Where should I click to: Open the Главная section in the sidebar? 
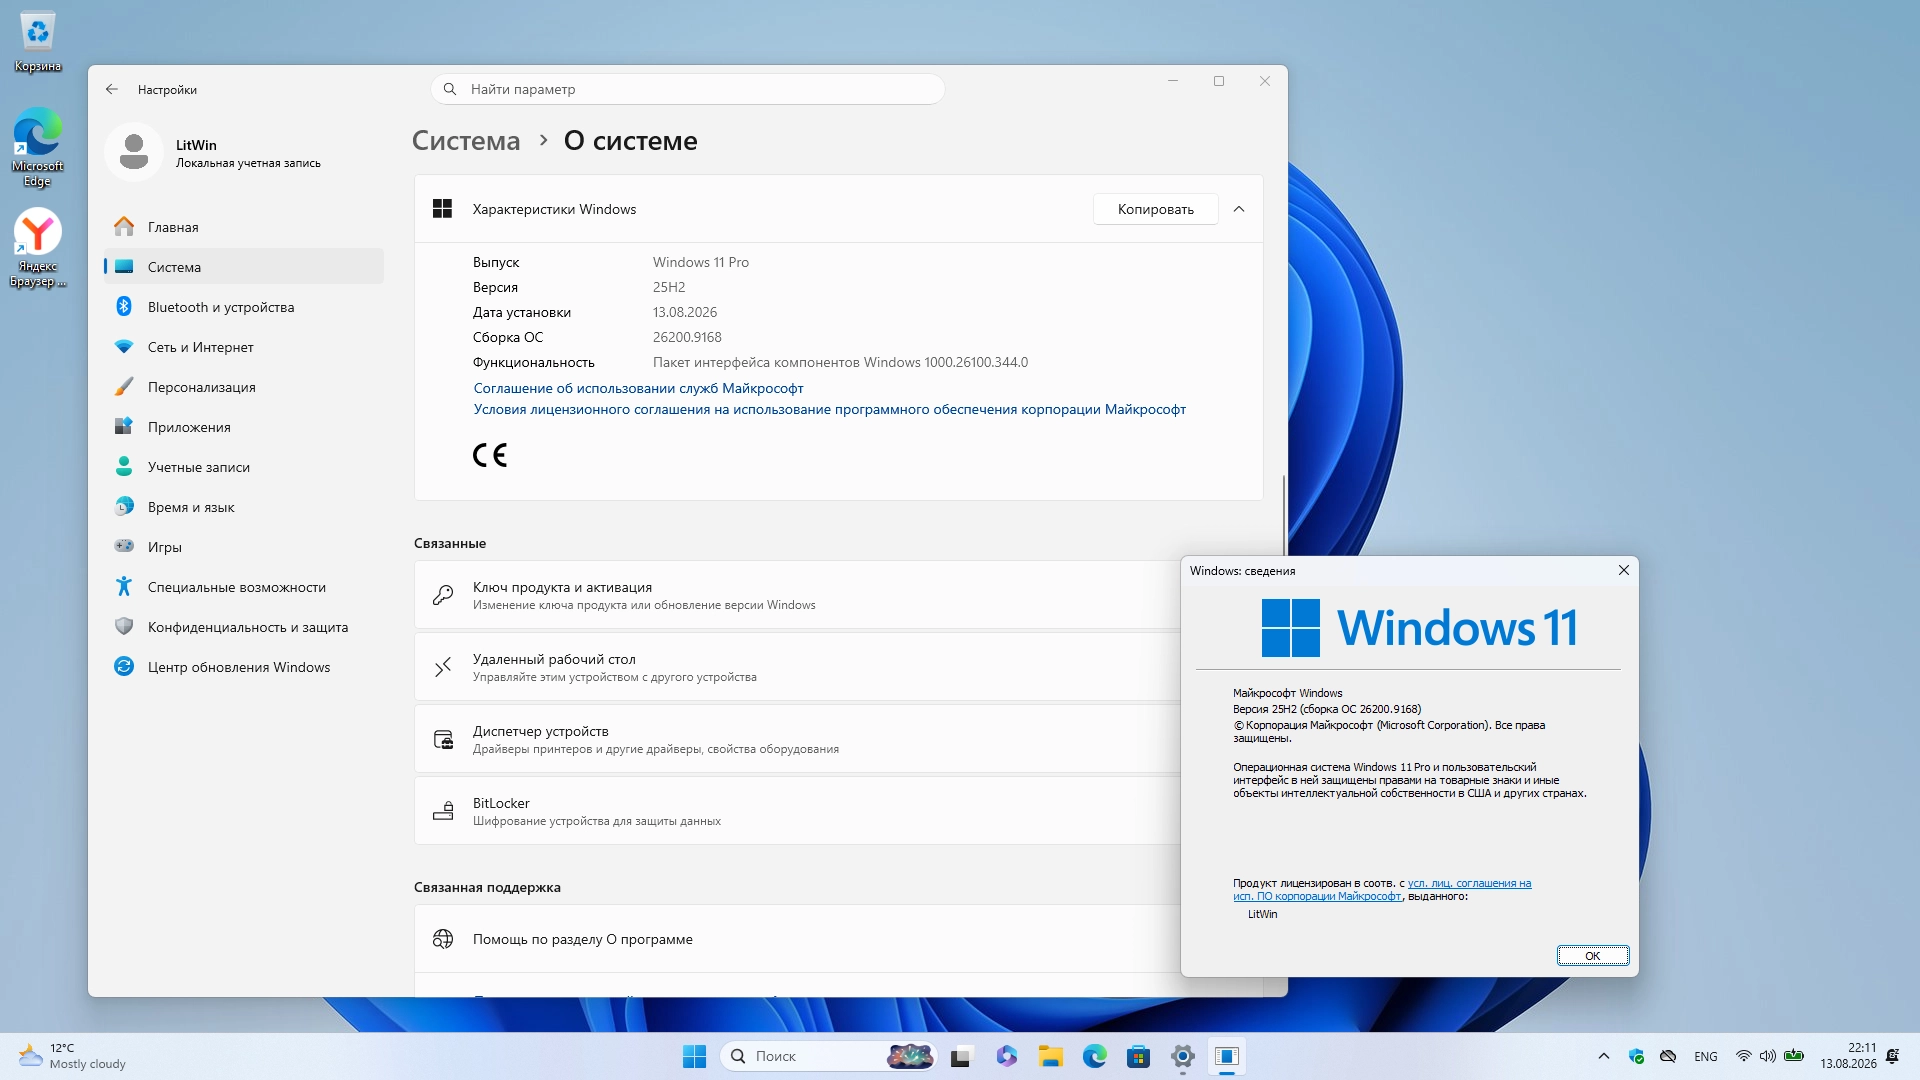[x=244, y=227]
